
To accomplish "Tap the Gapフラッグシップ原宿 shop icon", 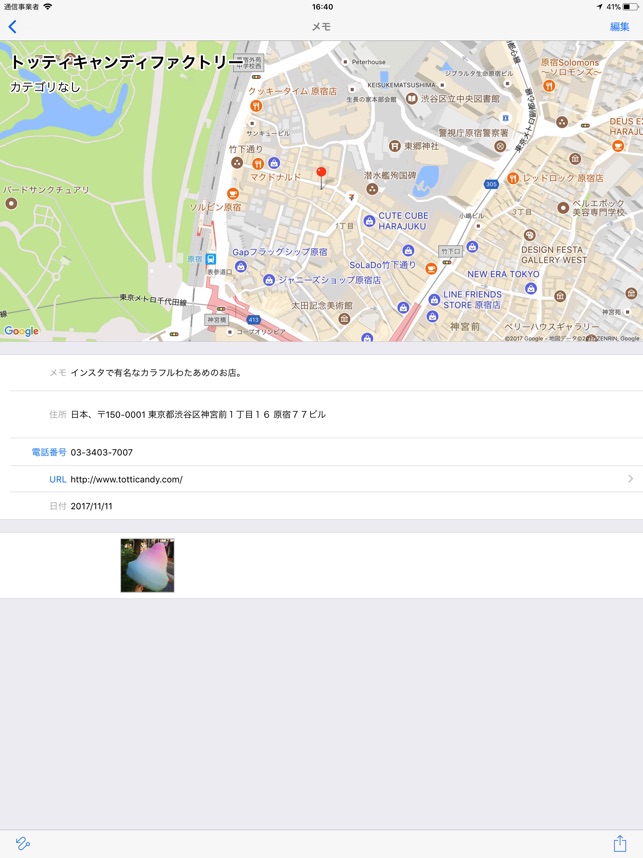I will [241, 266].
